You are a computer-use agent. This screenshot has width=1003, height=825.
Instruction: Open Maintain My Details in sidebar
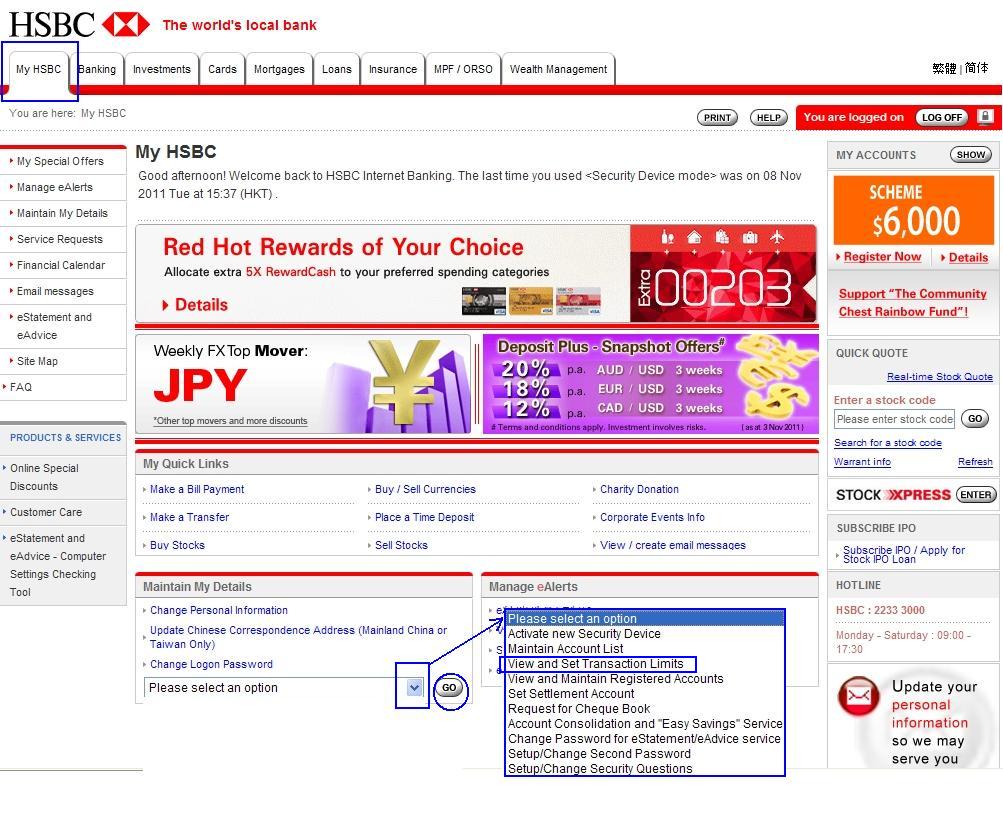[x=62, y=213]
